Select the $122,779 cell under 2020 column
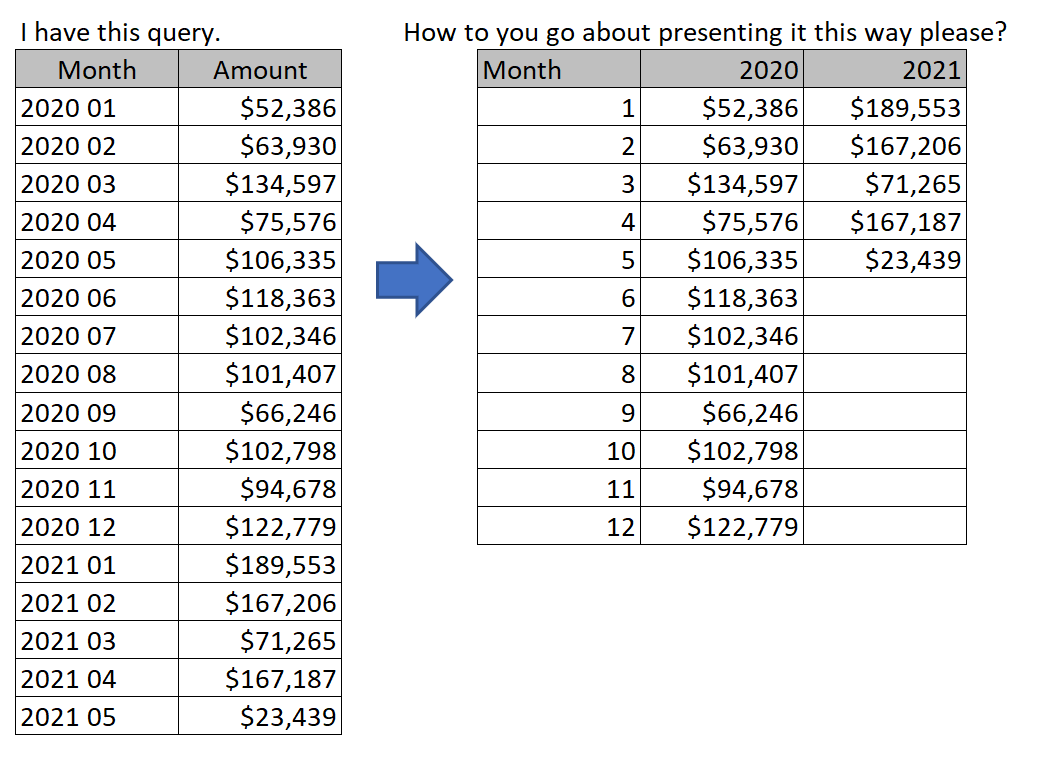 coord(722,527)
